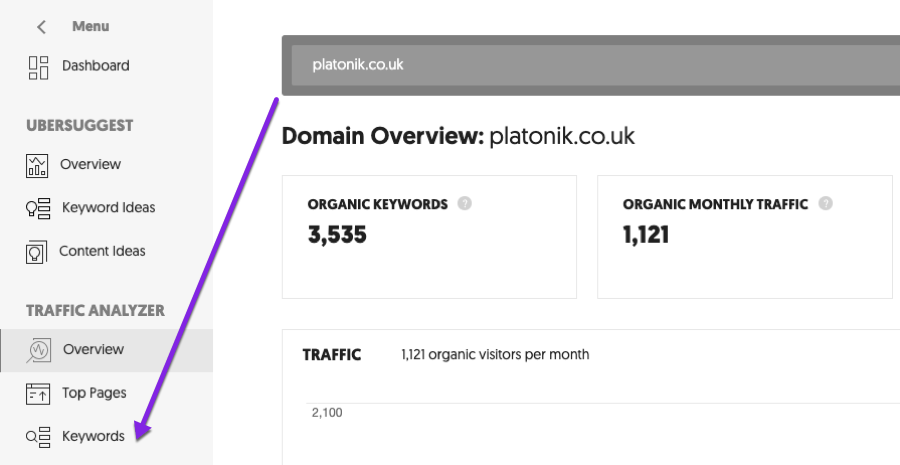Click the Organic Keywords help icon
The height and width of the screenshot is (465, 900).
464,204
